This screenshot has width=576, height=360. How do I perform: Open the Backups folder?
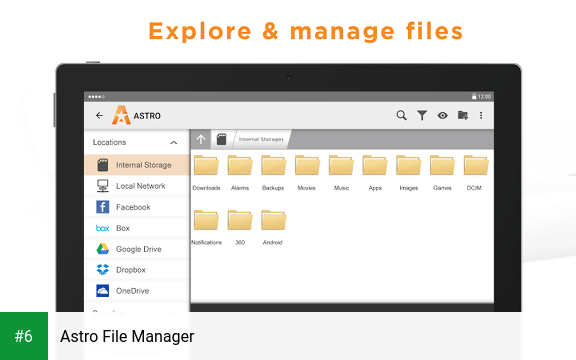273,173
